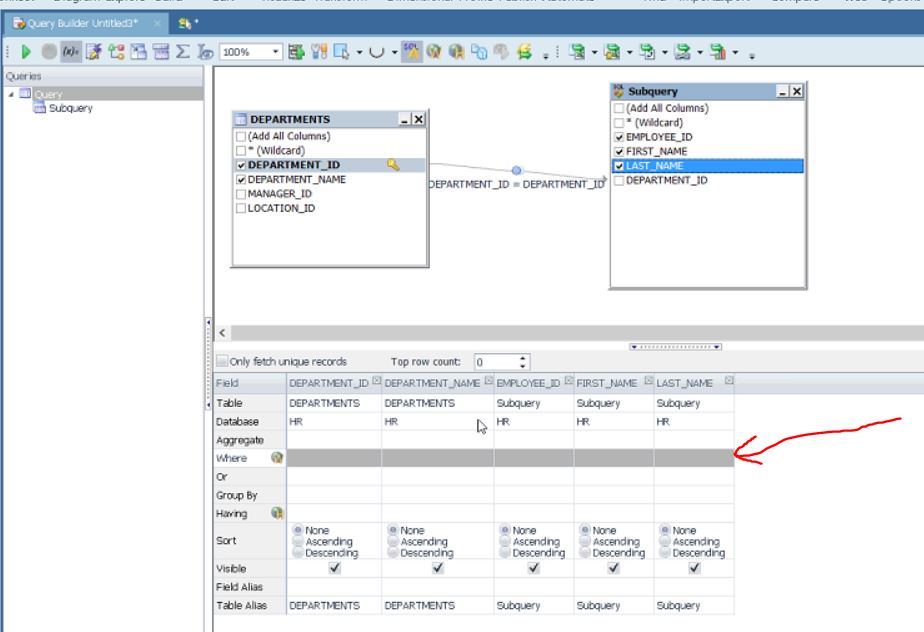Screen dimensions: 924x632
Task: Run the query with green play icon
Action: click(26, 52)
